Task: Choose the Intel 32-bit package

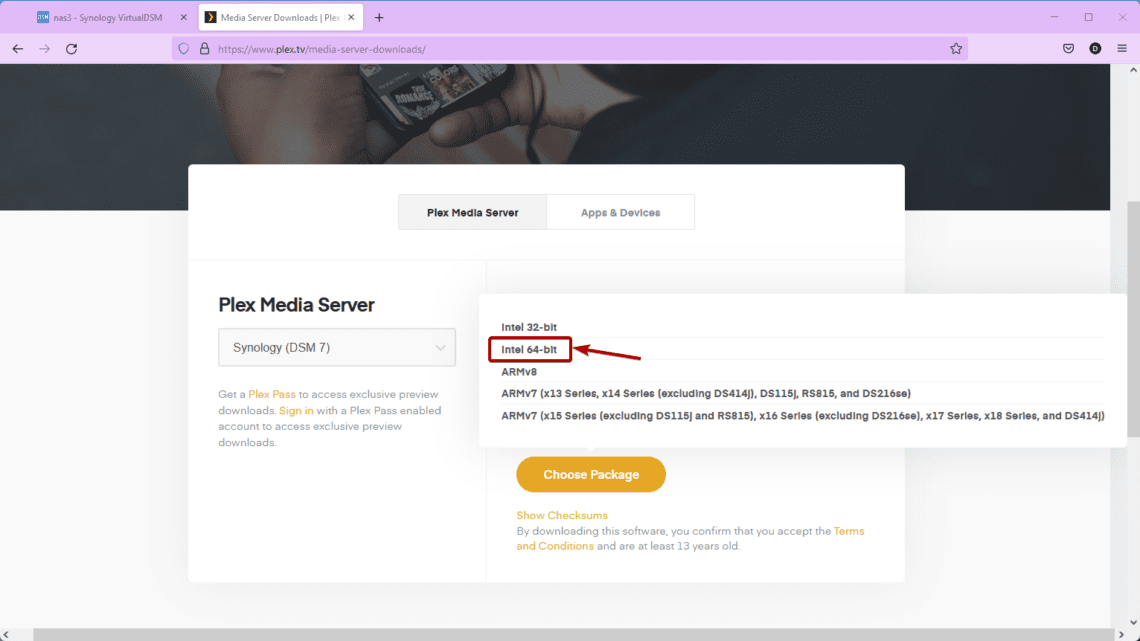Action: (x=529, y=327)
